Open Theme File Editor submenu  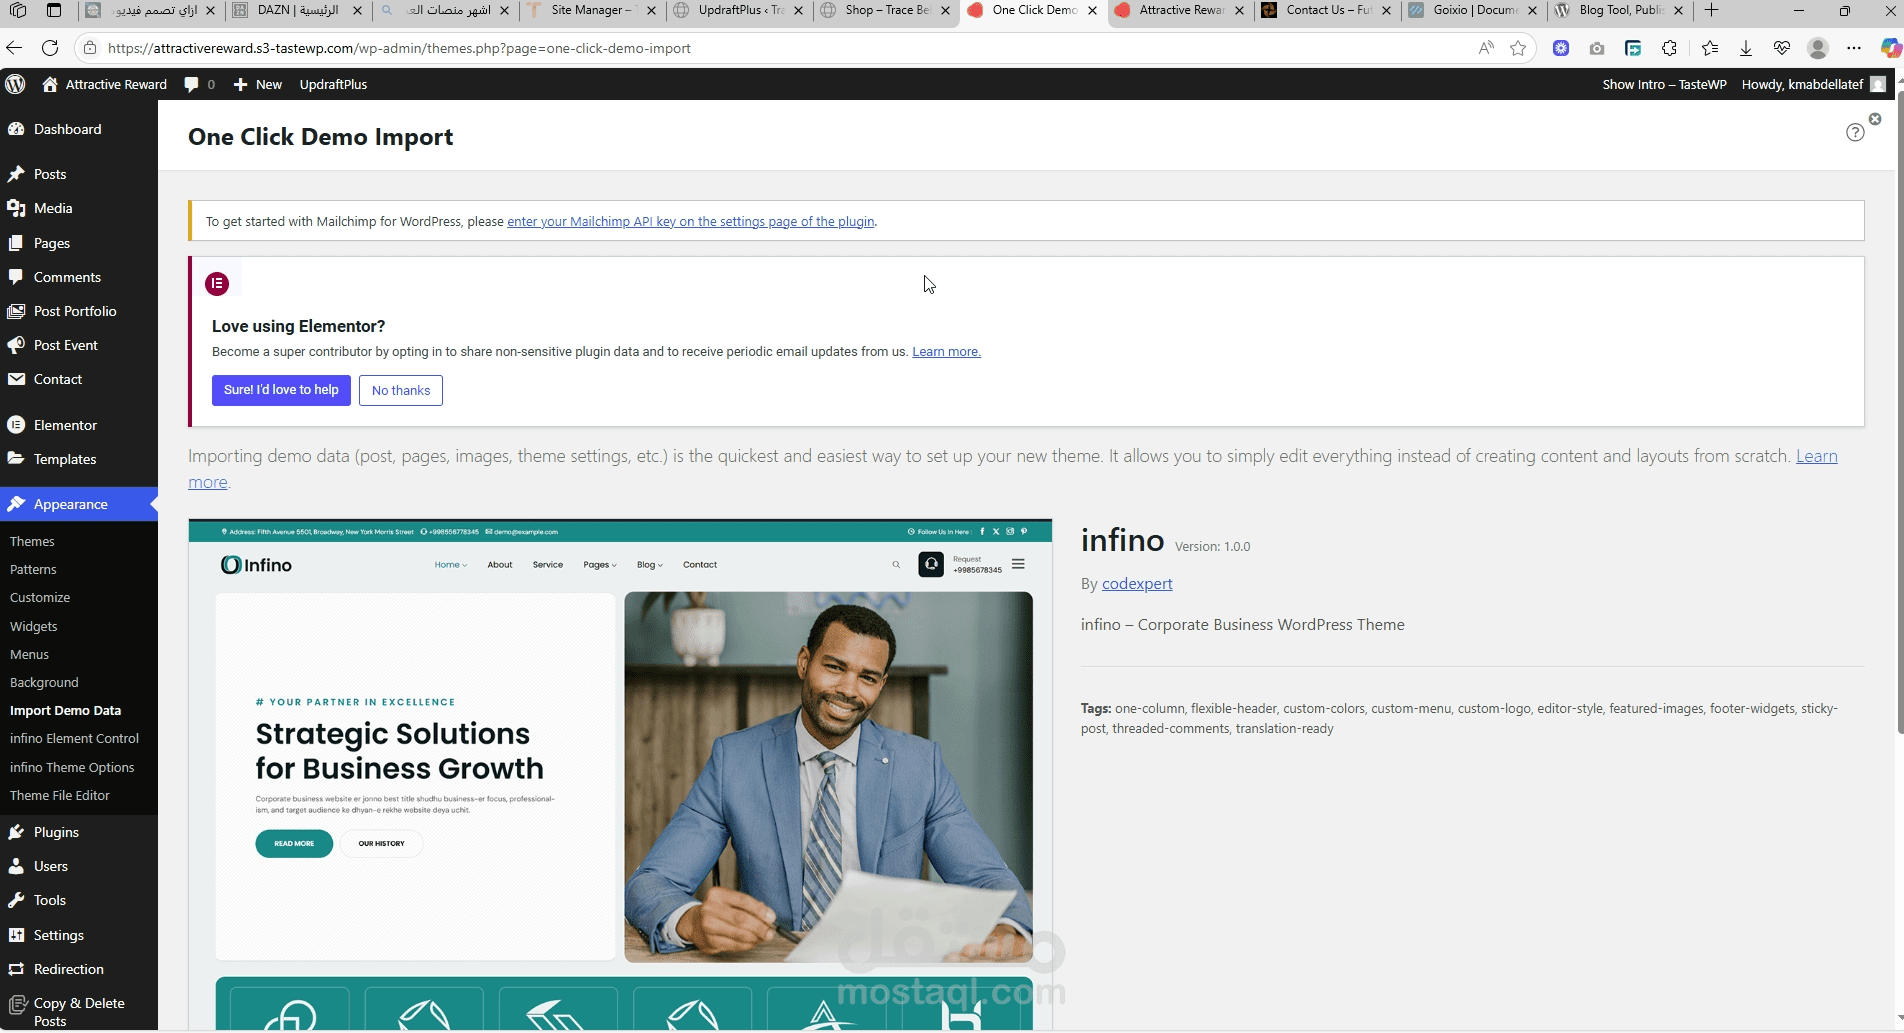coord(60,795)
